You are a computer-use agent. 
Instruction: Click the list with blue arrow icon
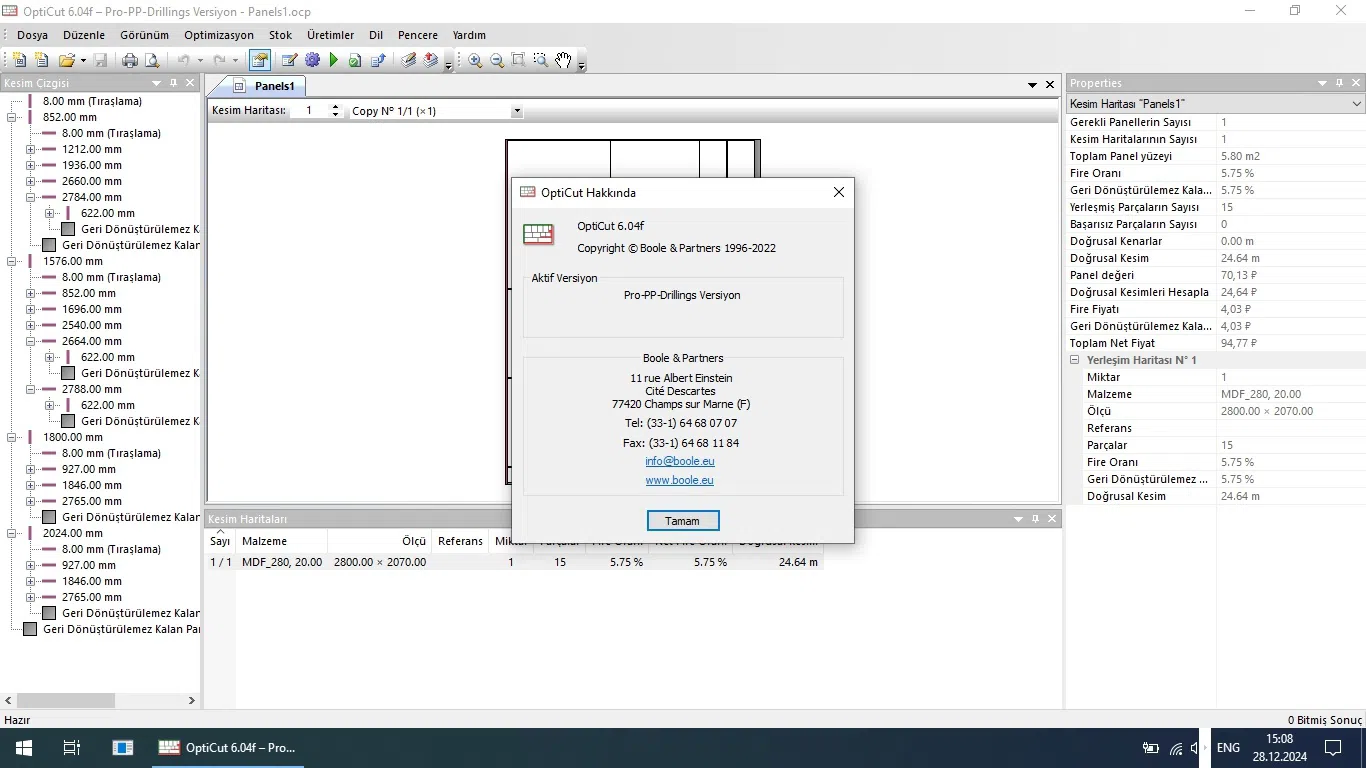(378, 60)
